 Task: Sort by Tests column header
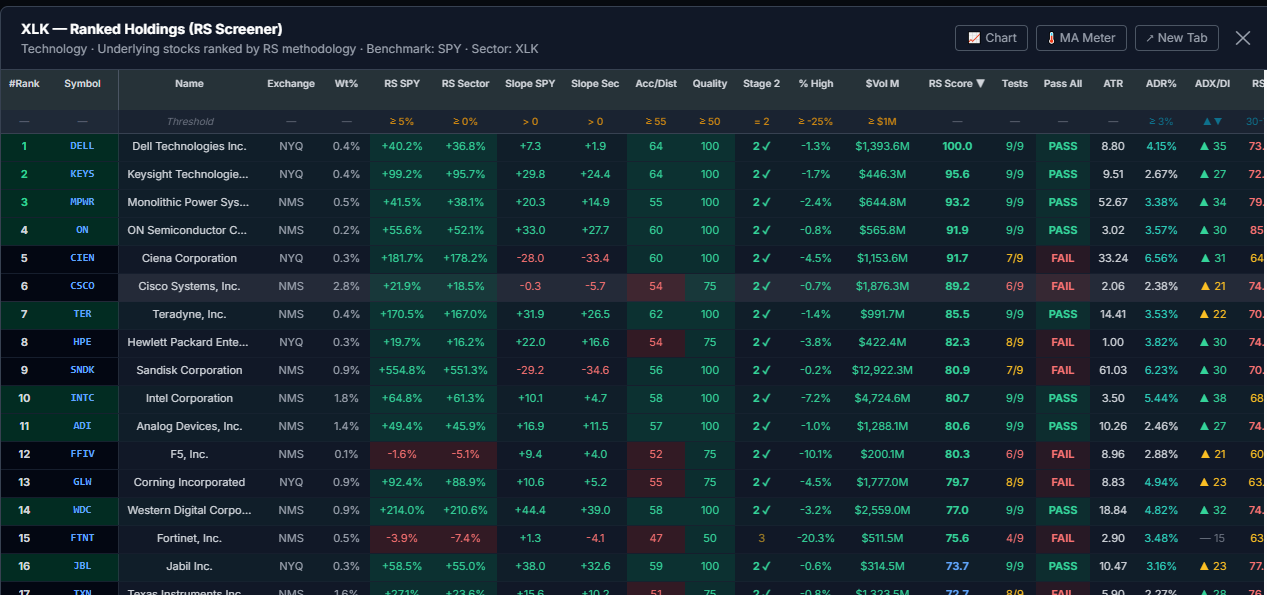tap(1014, 84)
